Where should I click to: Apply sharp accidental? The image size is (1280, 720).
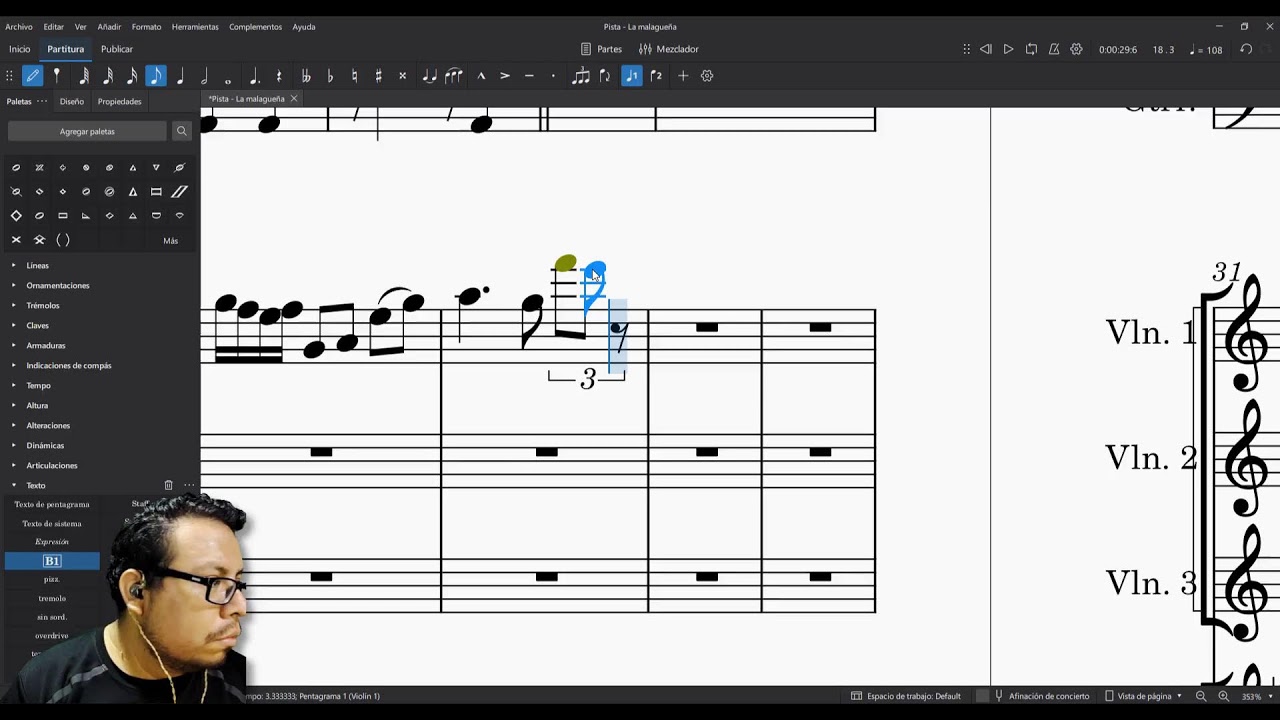pos(378,76)
